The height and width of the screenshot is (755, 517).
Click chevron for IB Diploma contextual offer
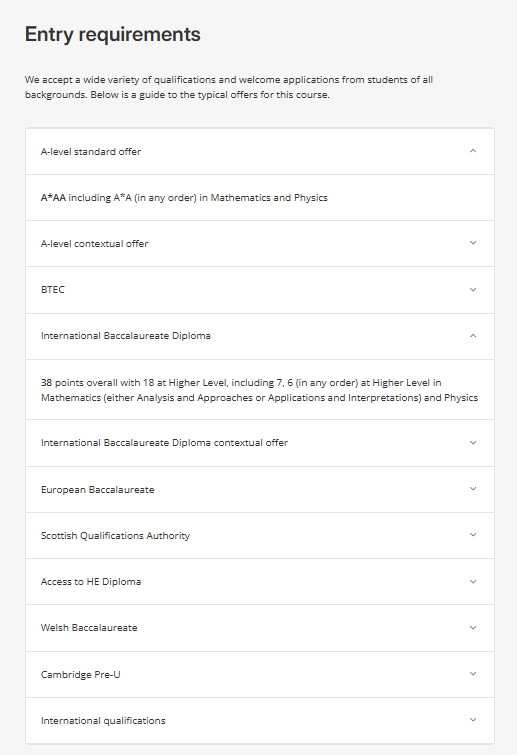[x=473, y=443]
